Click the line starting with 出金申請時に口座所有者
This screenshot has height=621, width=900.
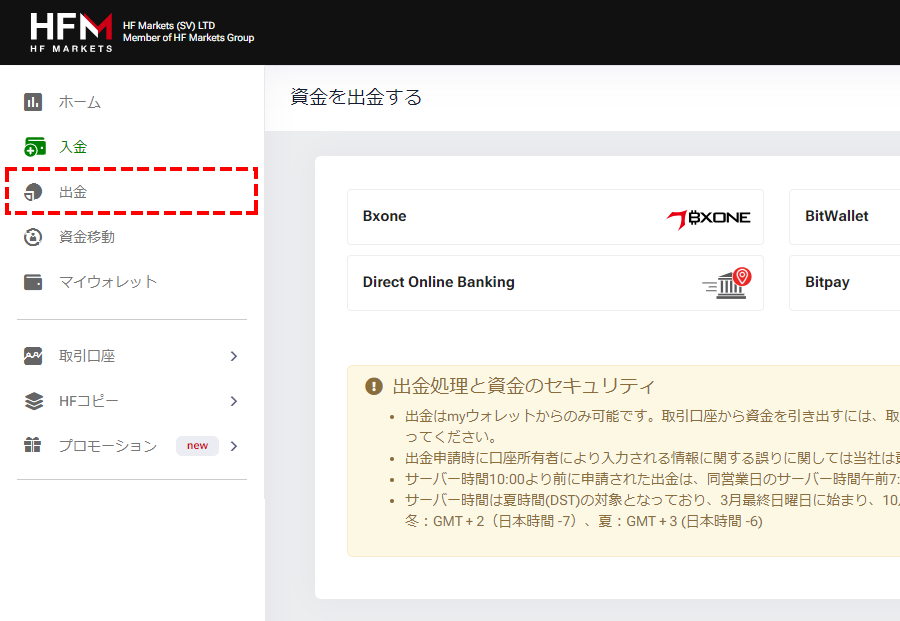pyautogui.click(x=652, y=458)
